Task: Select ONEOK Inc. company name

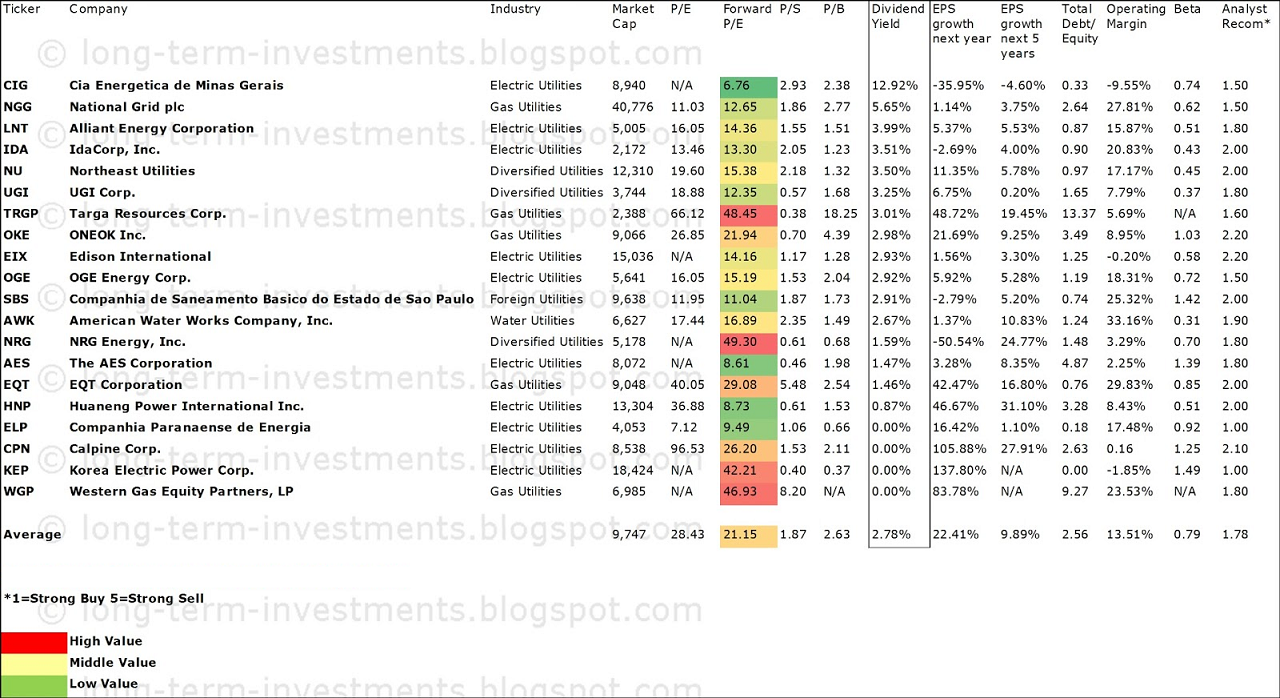Action: coord(108,235)
